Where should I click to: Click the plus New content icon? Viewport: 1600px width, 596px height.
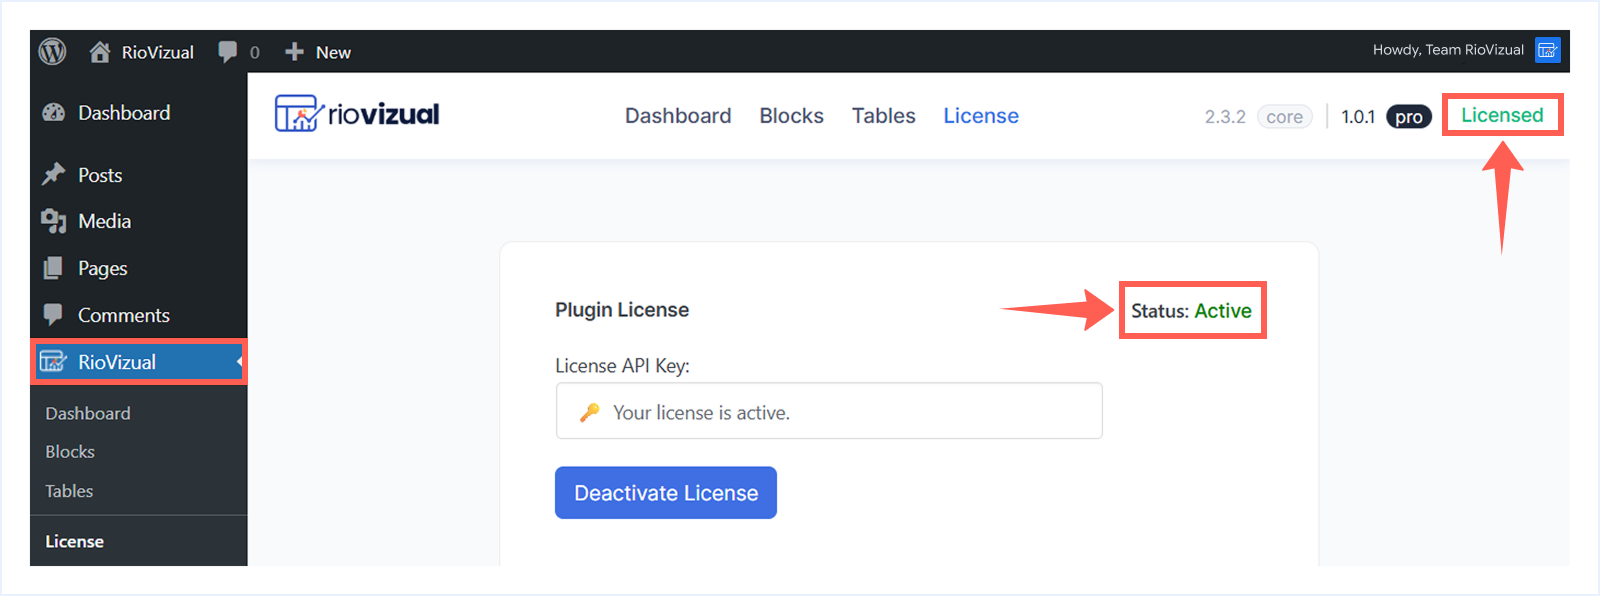pyautogui.click(x=294, y=52)
